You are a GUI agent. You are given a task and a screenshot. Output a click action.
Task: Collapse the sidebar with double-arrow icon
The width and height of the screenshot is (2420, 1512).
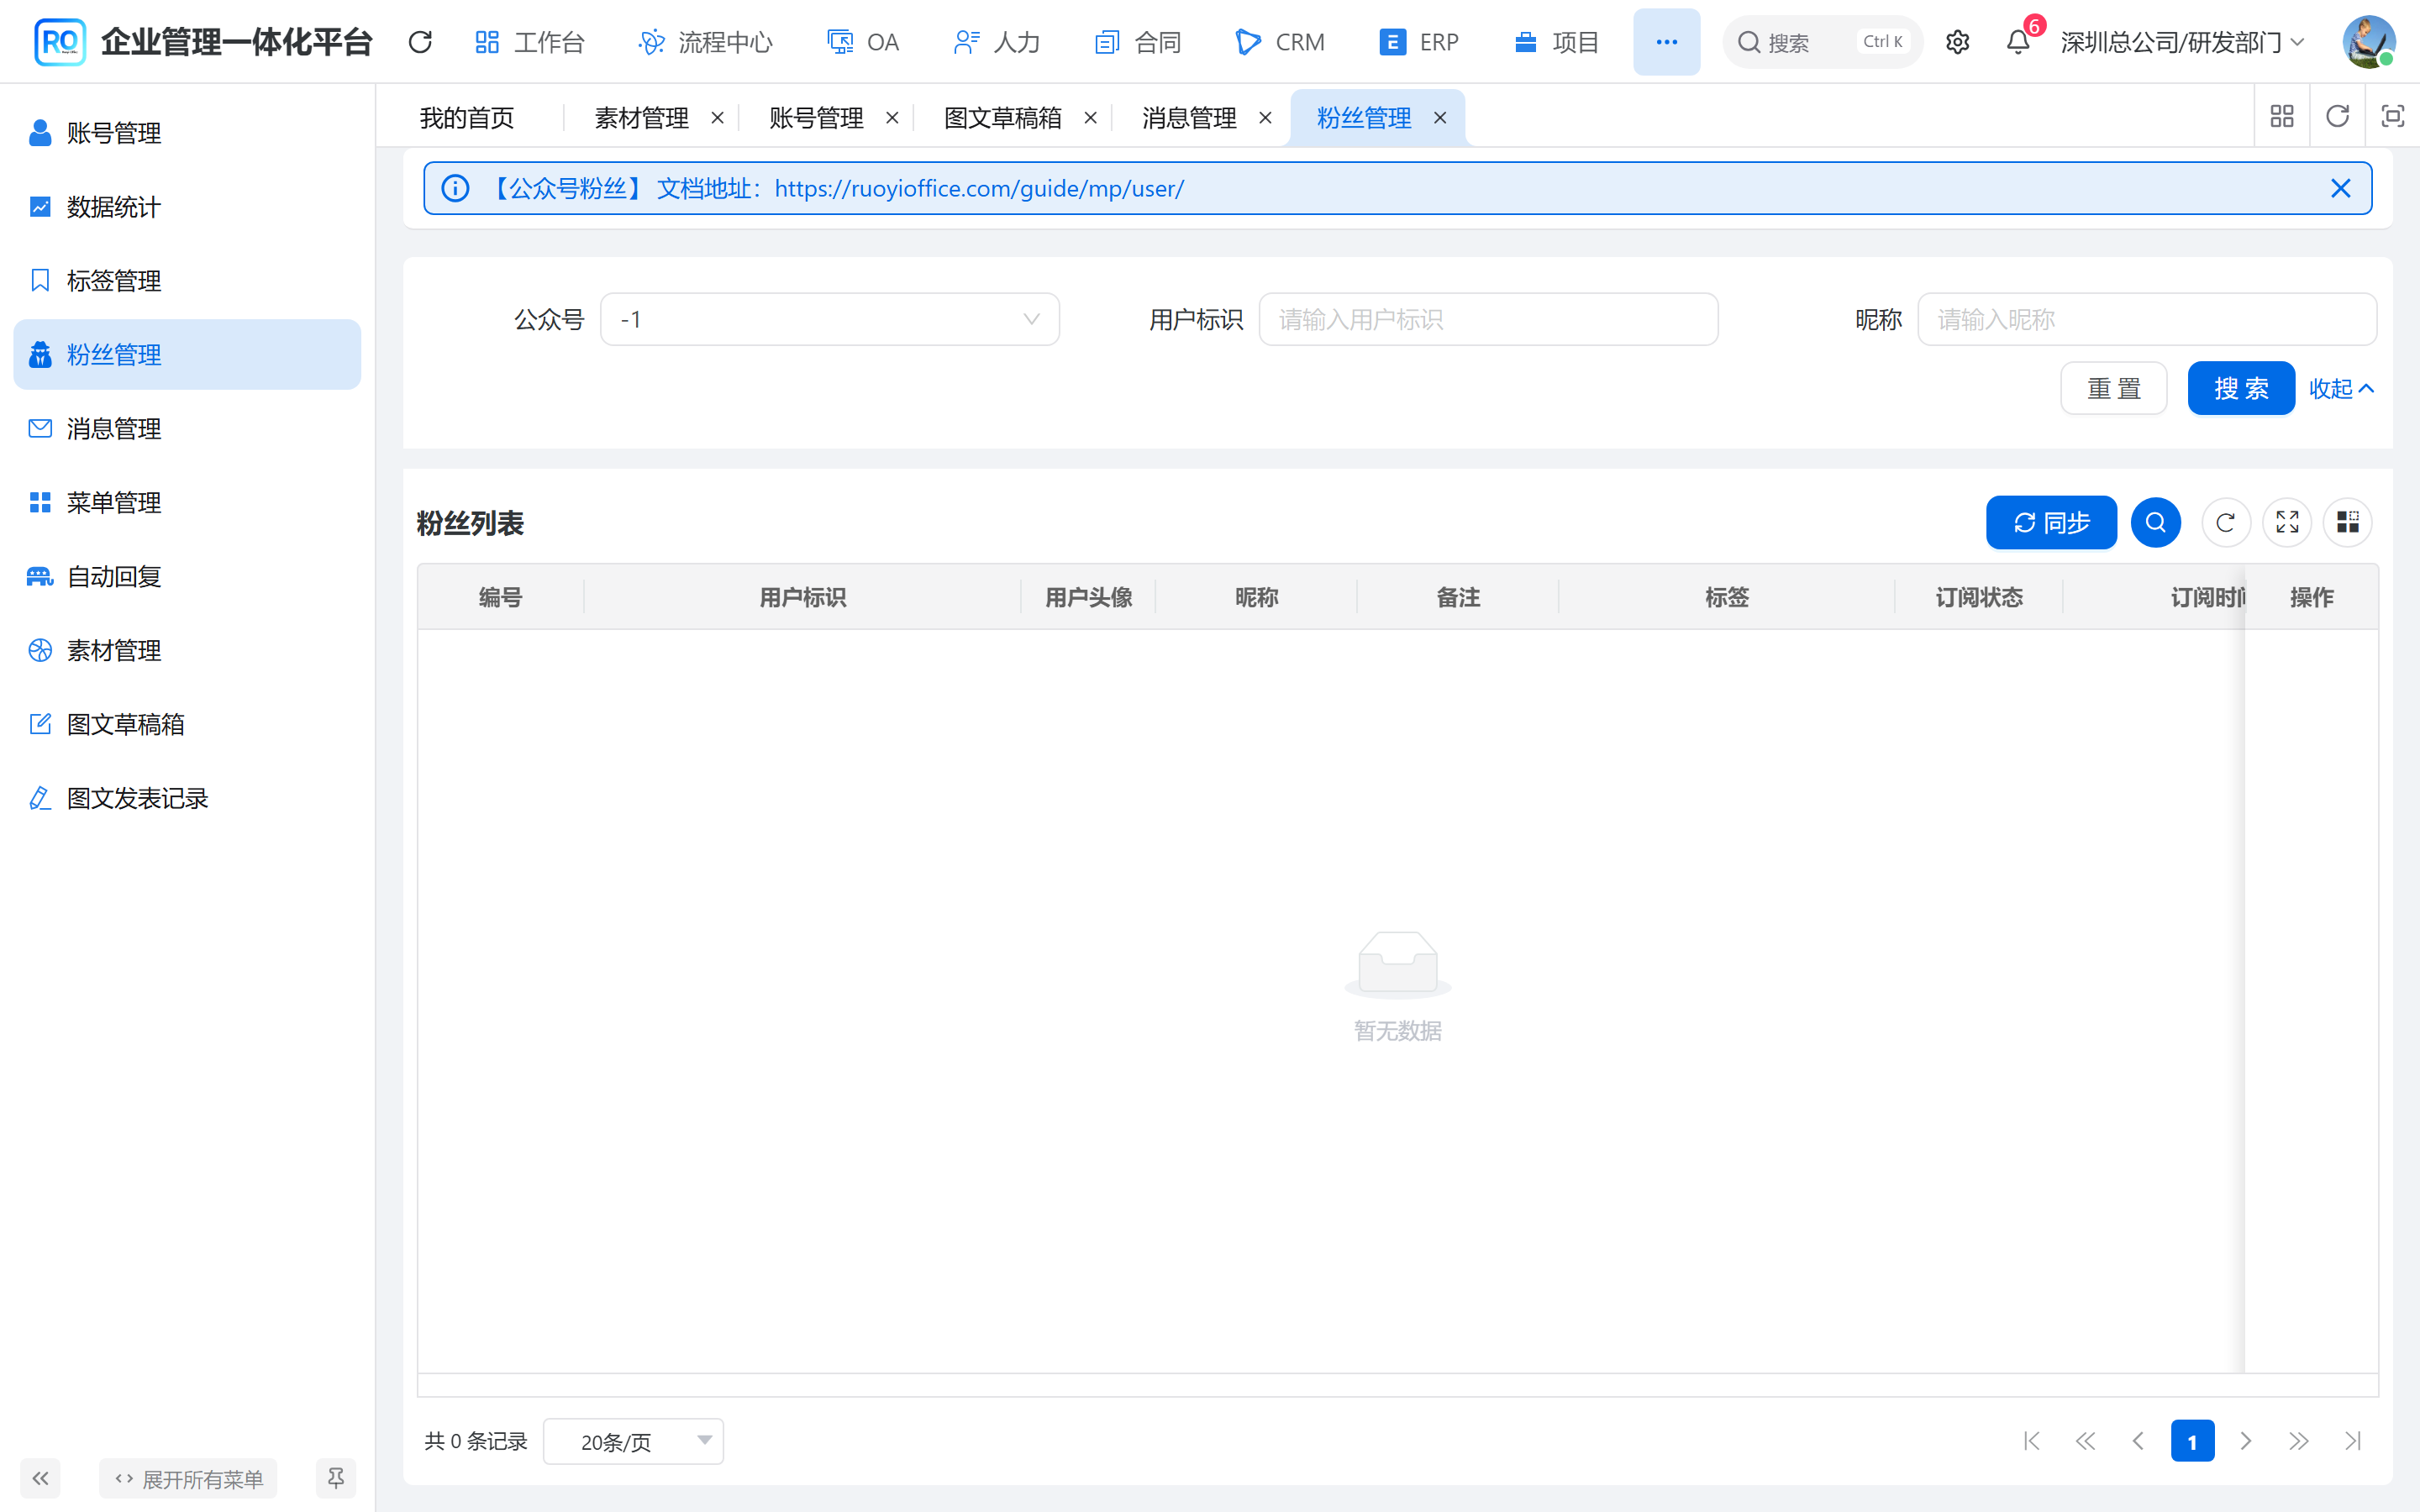(x=40, y=1478)
